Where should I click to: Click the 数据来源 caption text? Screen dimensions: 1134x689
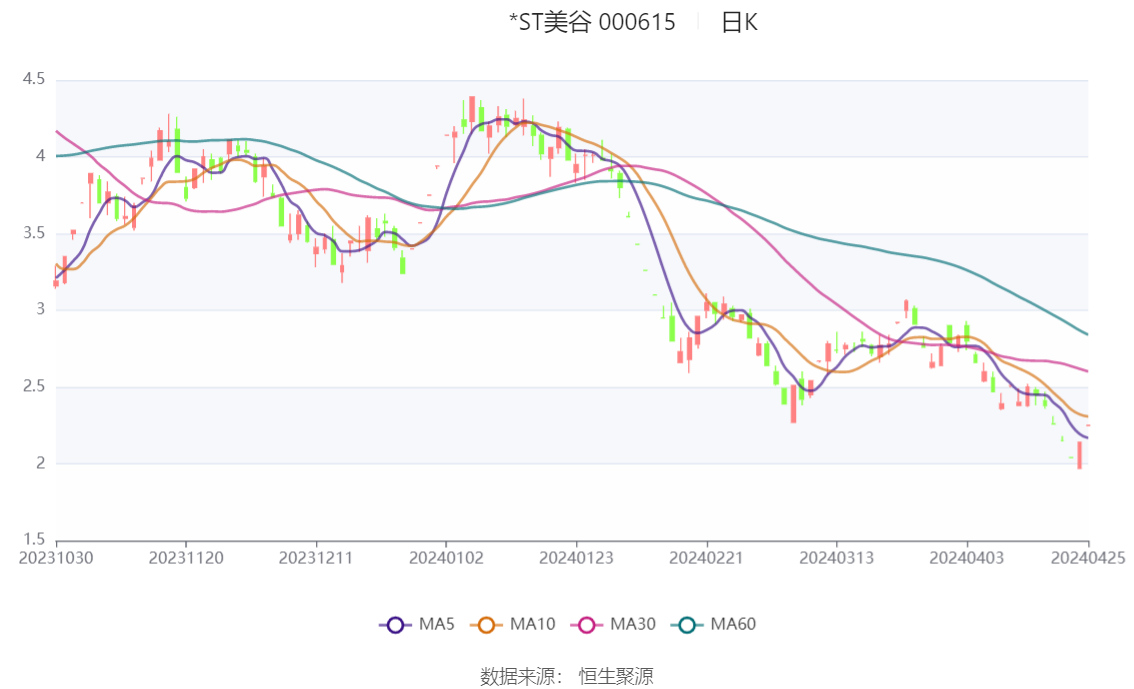coord(518,677)
